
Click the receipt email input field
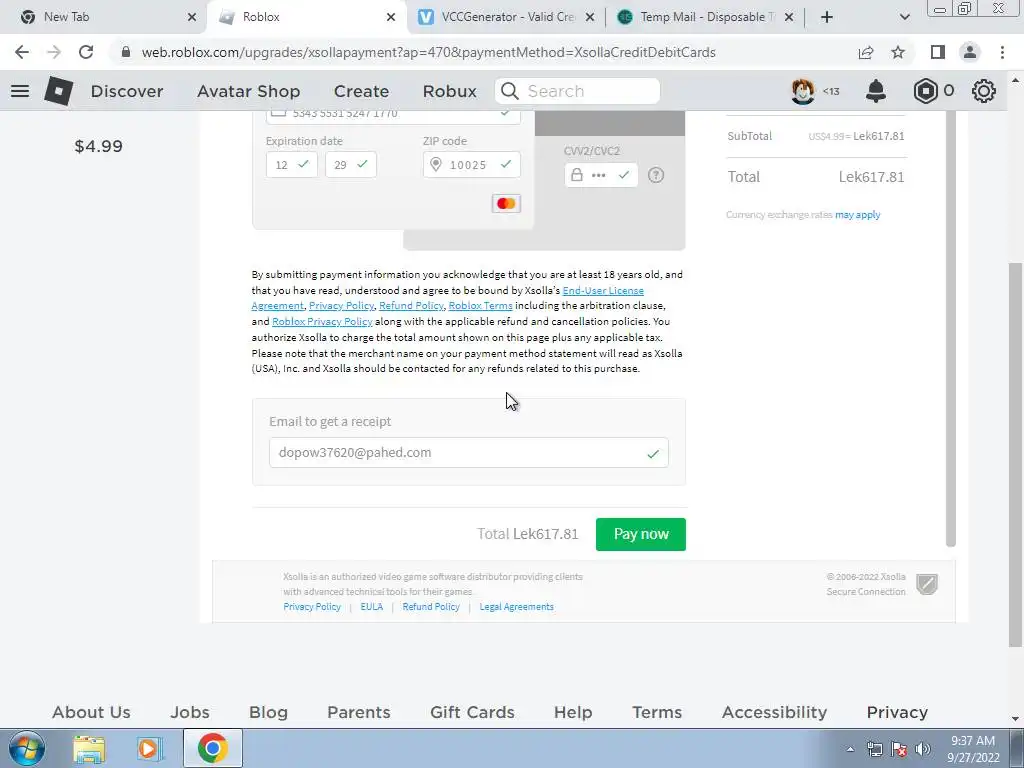(x=468, y=453)
